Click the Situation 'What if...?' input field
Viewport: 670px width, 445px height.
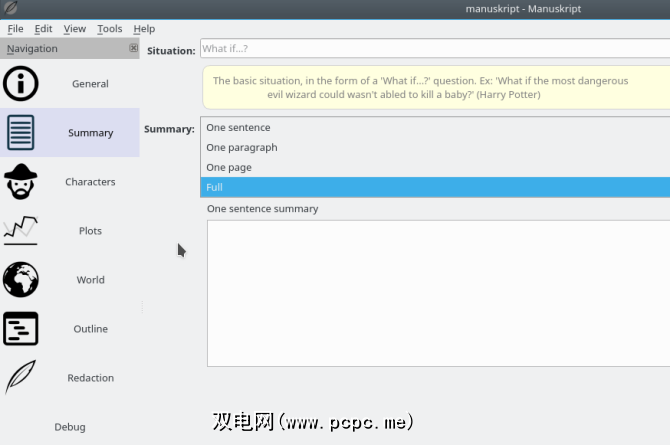click(x=435, y=48)
